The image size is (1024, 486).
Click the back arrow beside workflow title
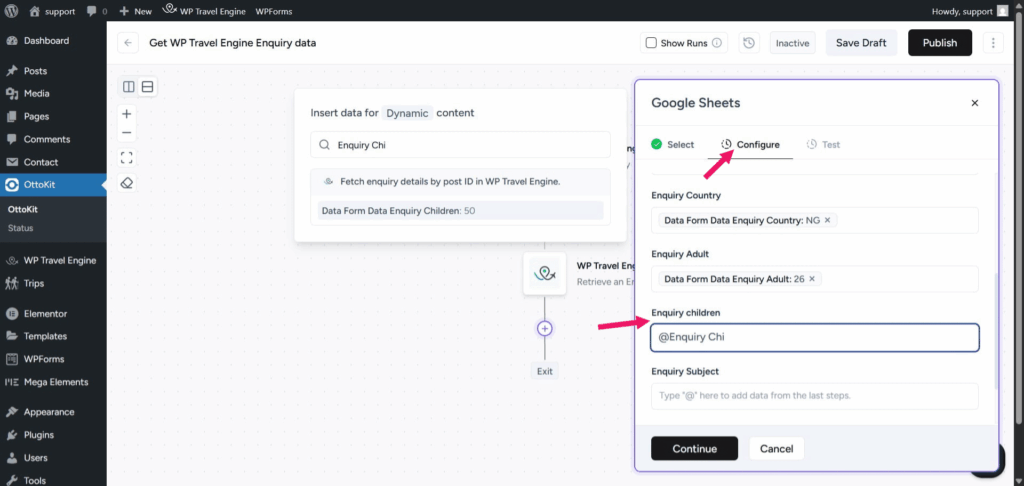pos(128,43)
